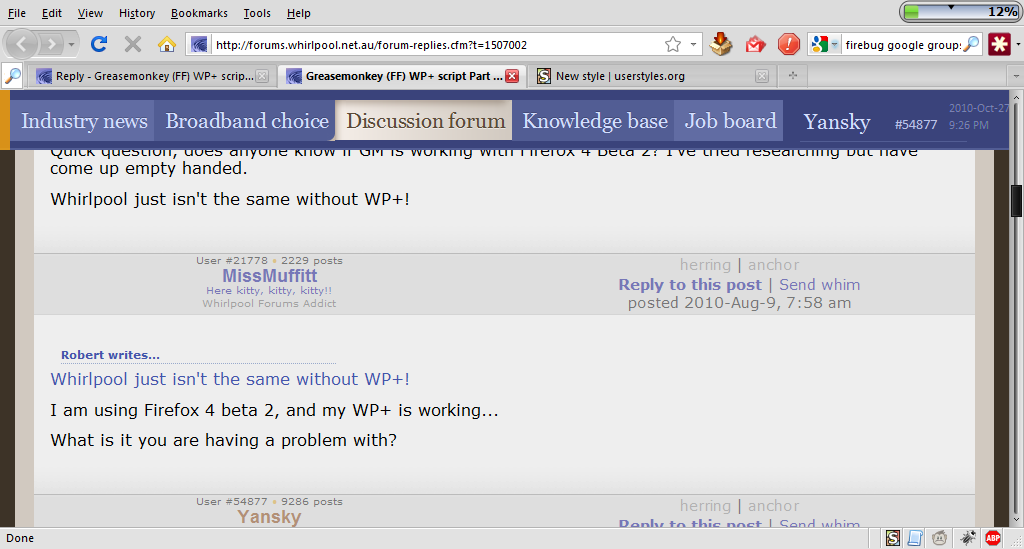Open Firebug via the bug status bar icon
1024x549 pixels.
click(x=968, y=538)
